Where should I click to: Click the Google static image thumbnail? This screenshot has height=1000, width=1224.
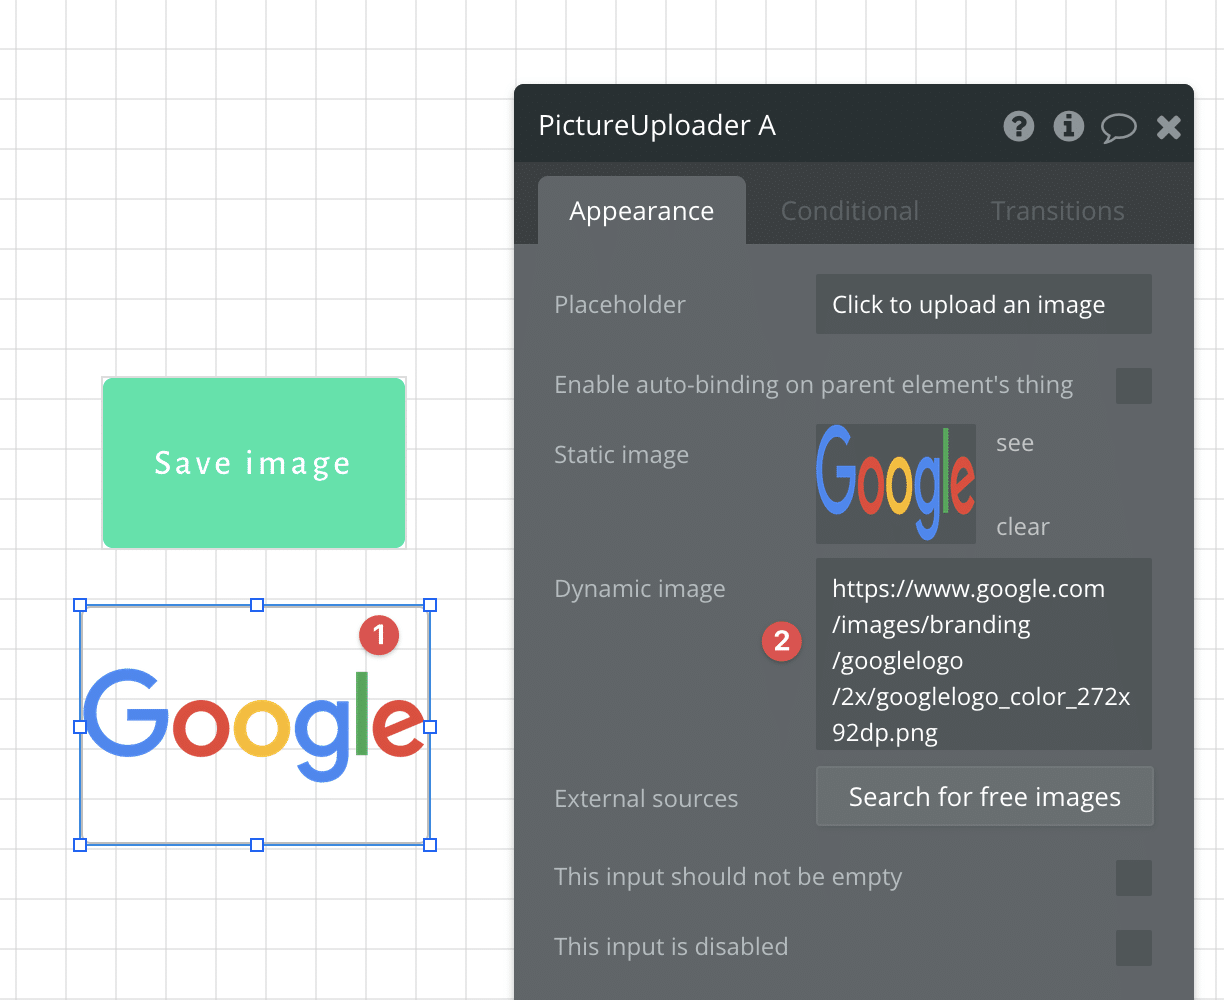coord(896,484)
